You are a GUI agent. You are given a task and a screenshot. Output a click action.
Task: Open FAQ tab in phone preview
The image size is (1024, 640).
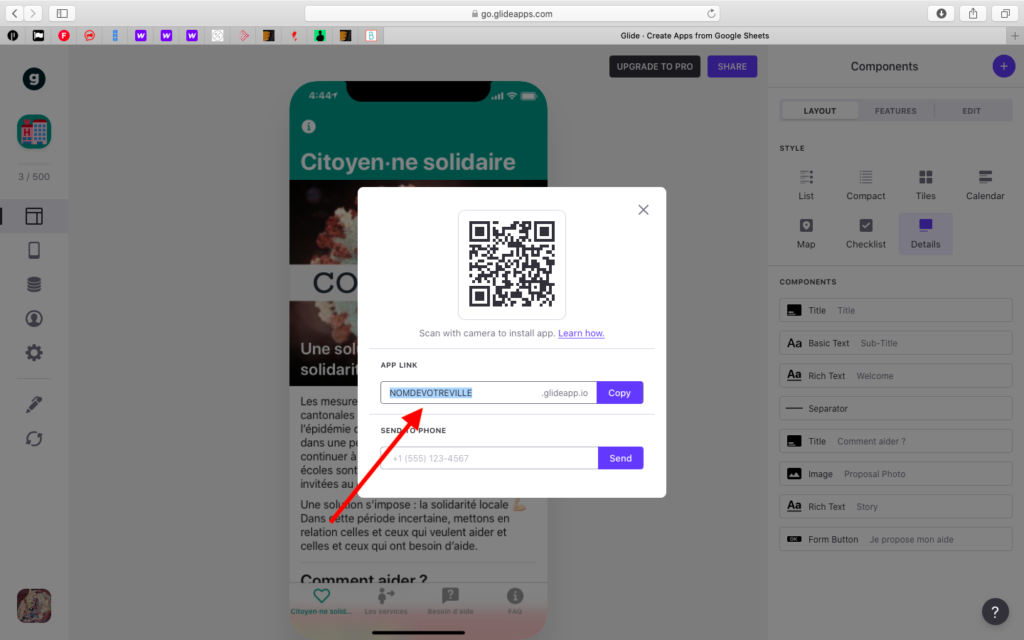coord(515,601)
